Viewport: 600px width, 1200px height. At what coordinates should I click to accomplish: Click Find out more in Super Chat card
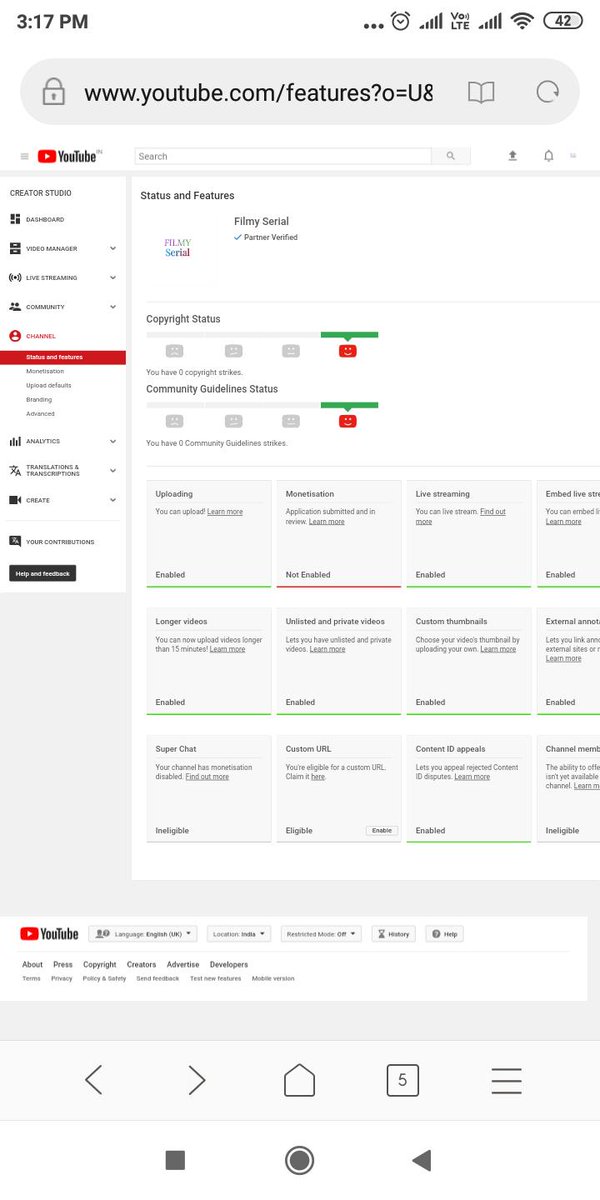[207, 777]
